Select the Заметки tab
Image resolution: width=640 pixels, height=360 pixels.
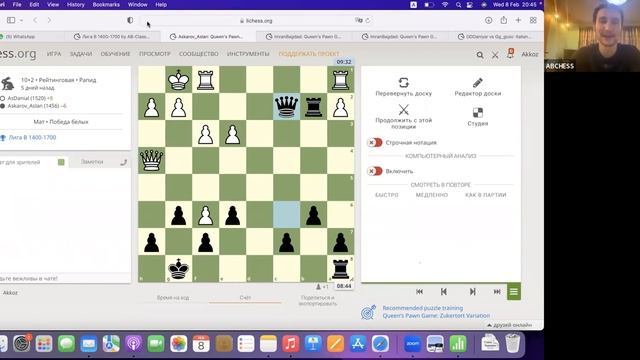[x=92, y=162]
